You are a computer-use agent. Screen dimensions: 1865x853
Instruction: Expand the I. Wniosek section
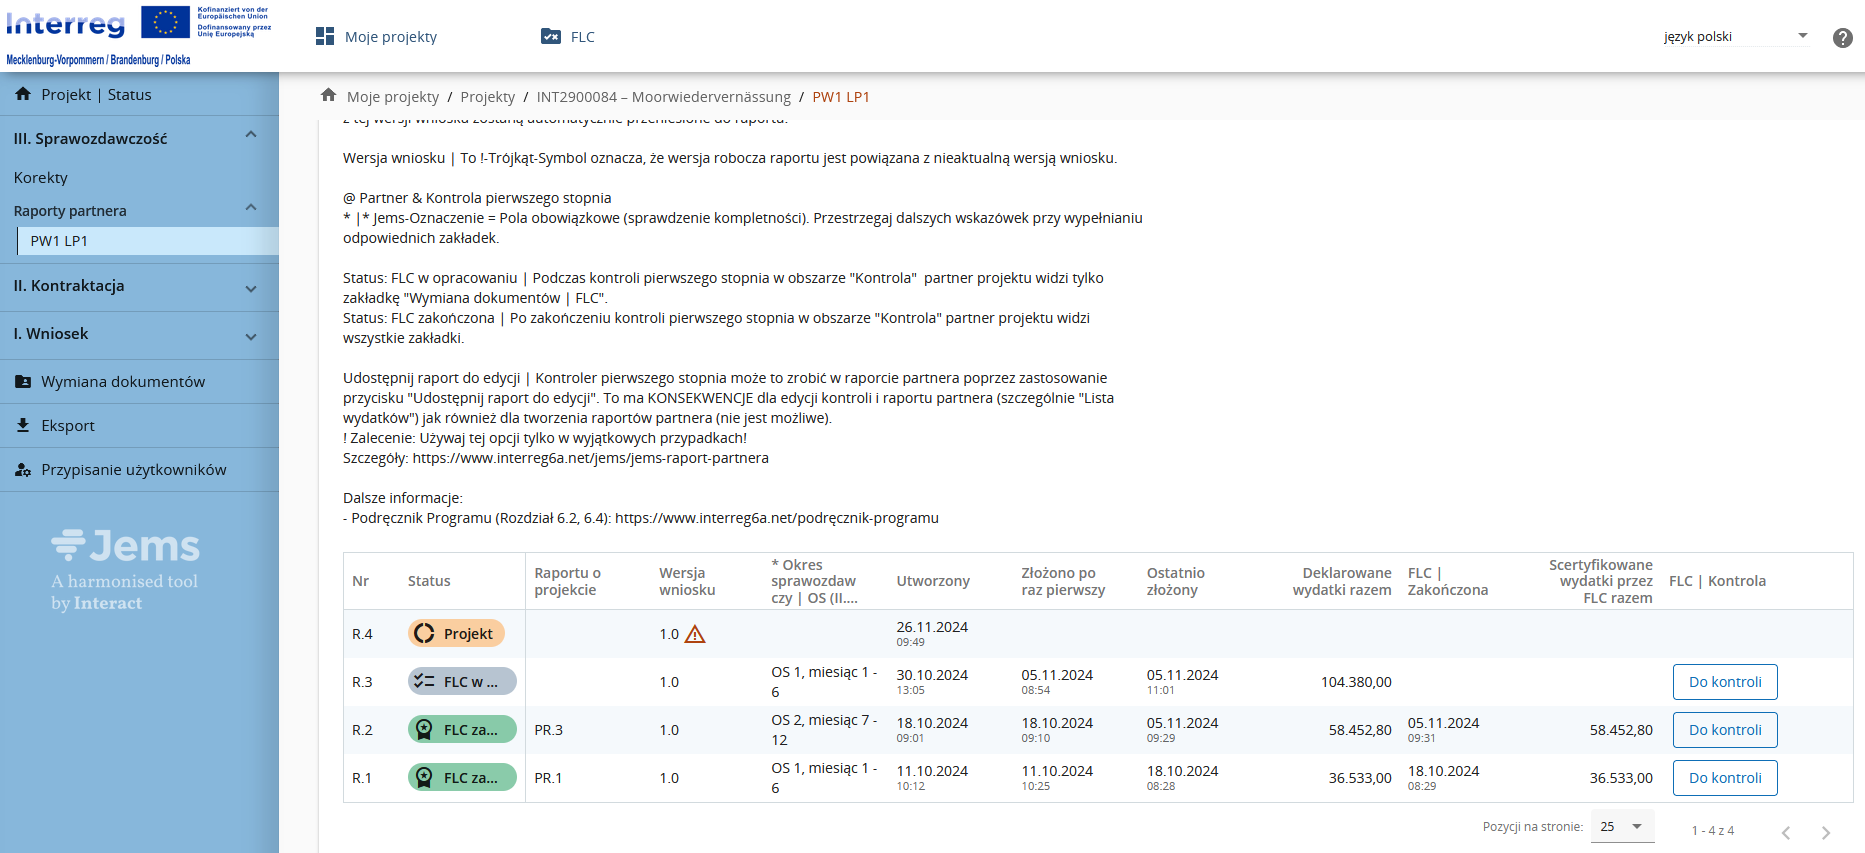[251, 336]
